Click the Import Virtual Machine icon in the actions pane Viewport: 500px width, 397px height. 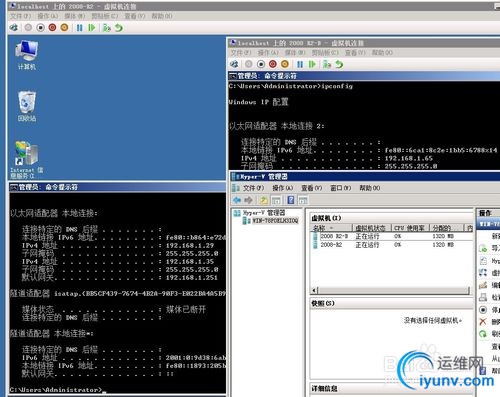483,248
